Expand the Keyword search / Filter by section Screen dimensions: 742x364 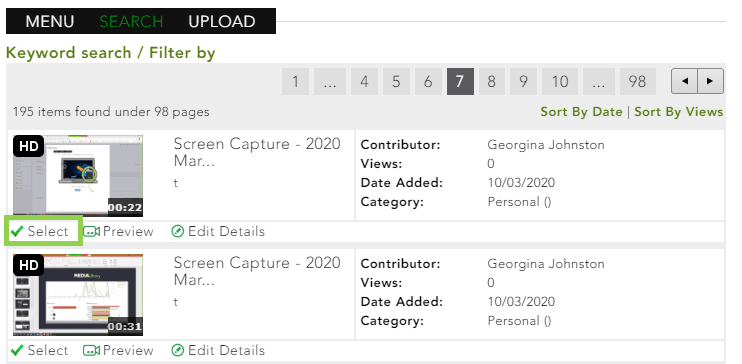110,53
